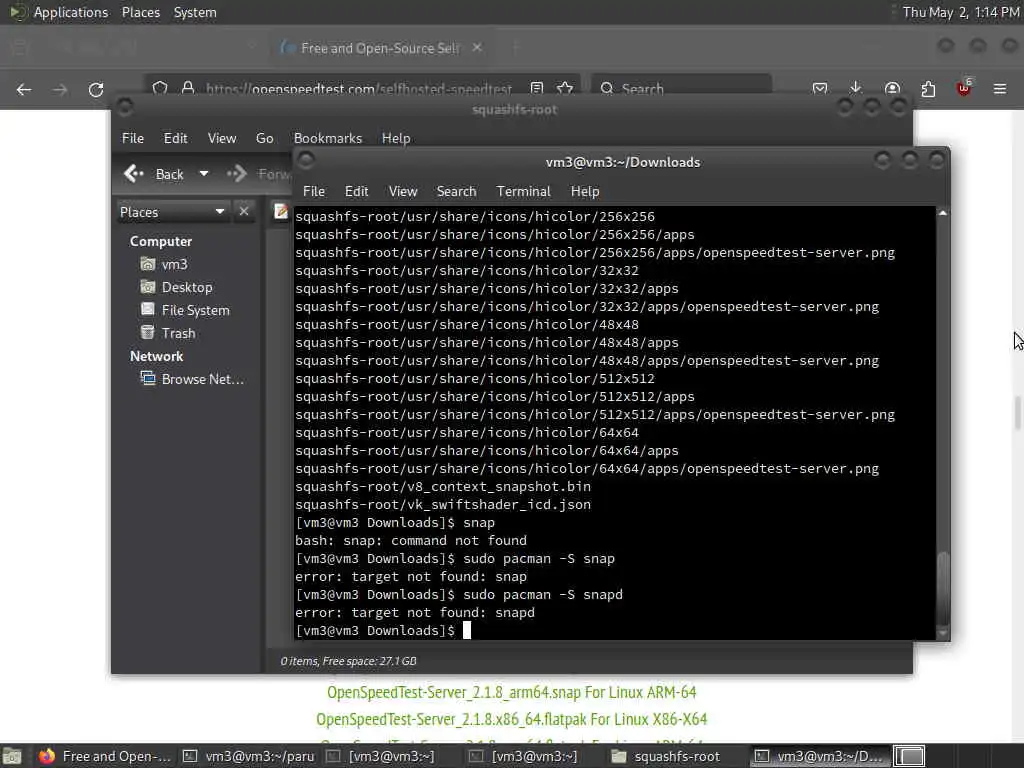Viewport: 1024px width, 768px height.
Task: Open the OpenSpeedTest-Server x86_64.flatpak download link
Action: (x=511, y=720)
